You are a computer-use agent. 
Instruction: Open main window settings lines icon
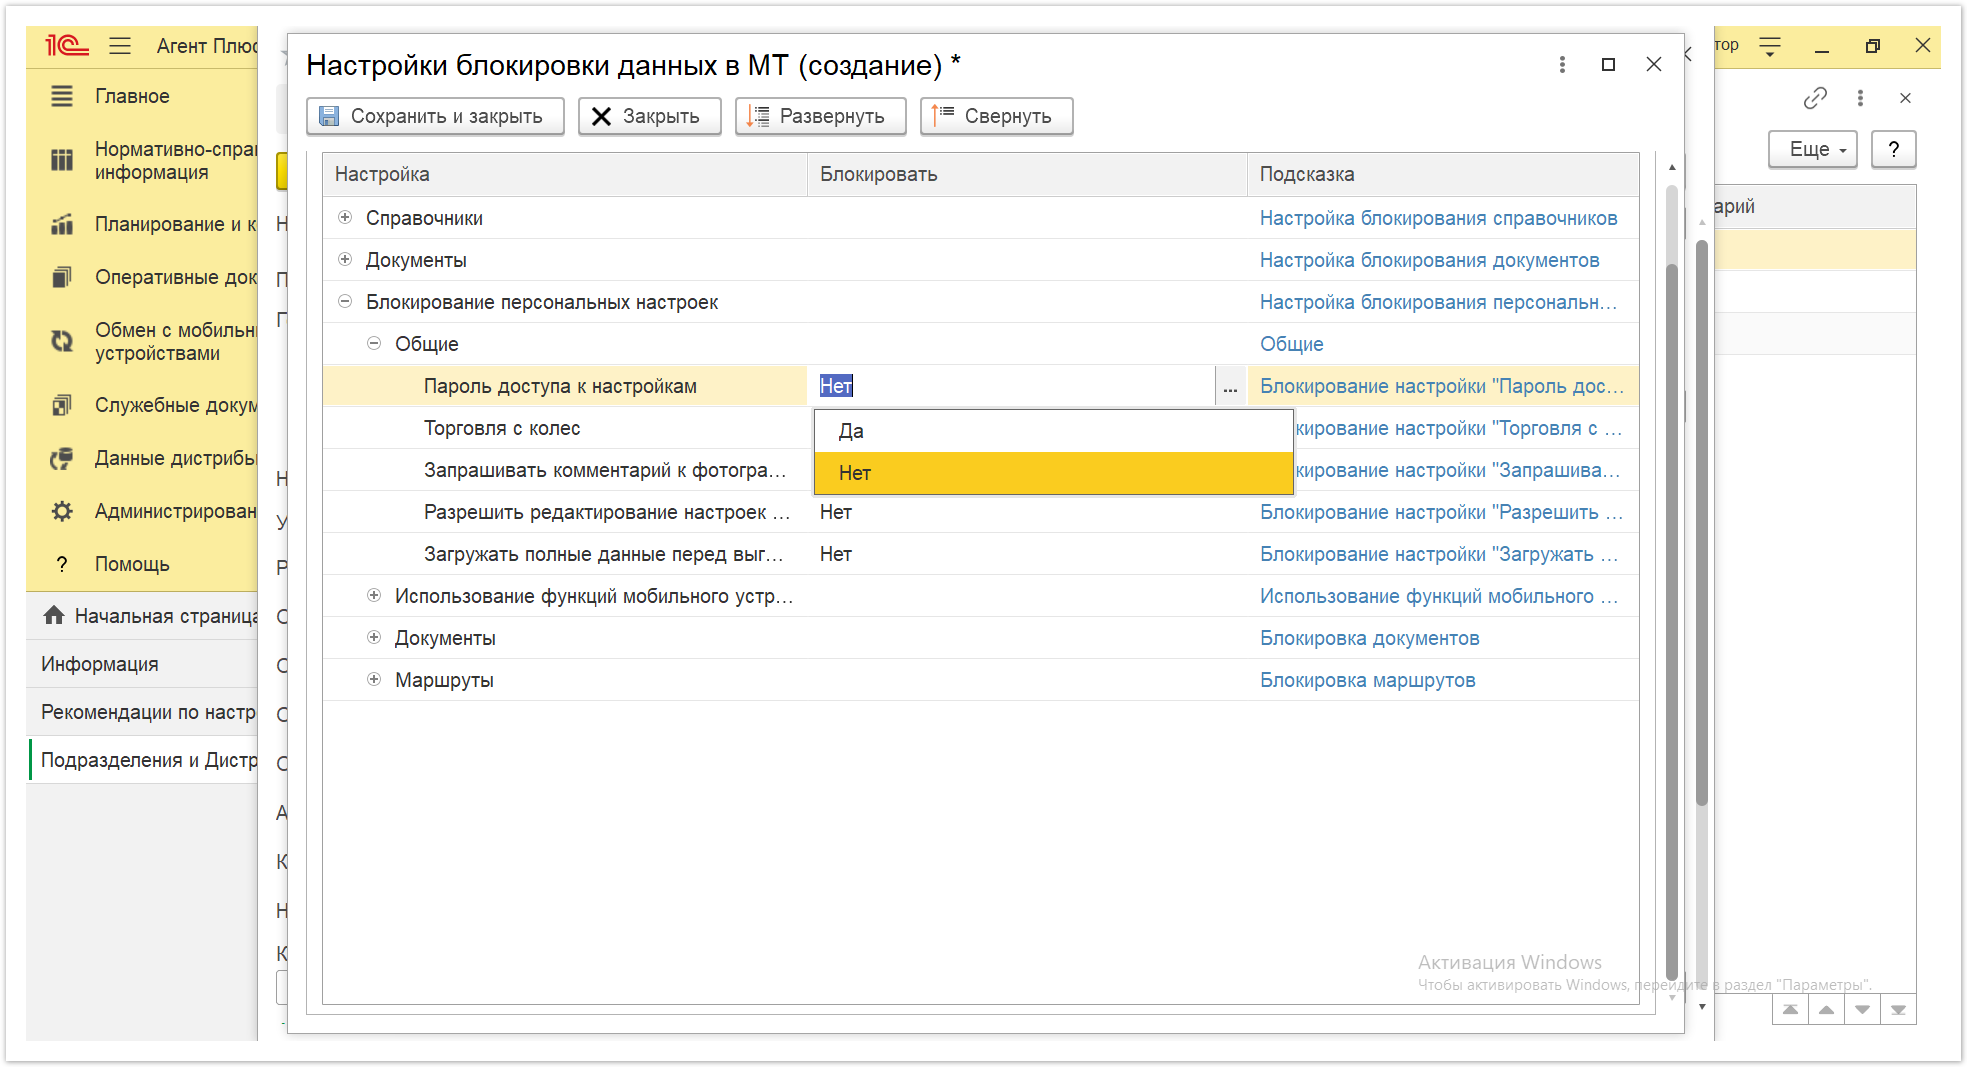(1770, 46)
